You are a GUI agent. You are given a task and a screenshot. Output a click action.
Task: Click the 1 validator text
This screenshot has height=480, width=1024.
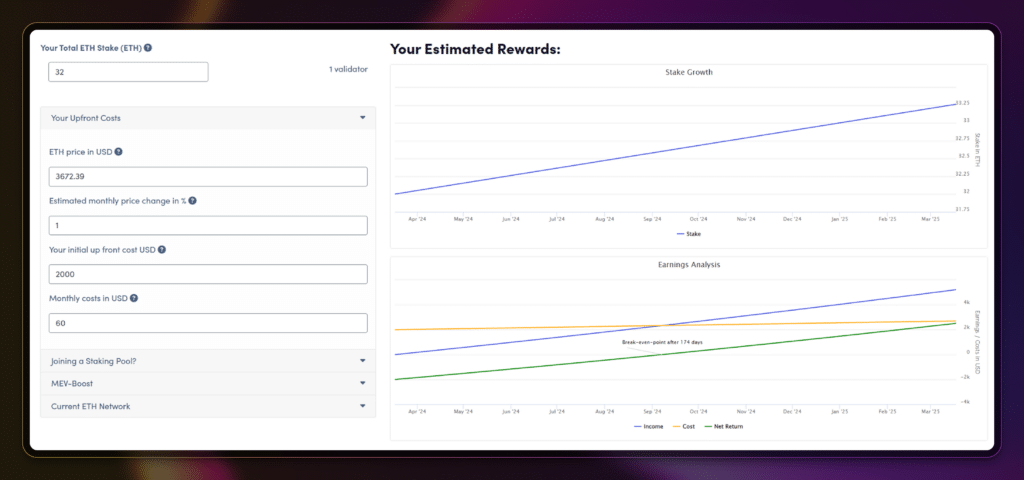[348, 69]
